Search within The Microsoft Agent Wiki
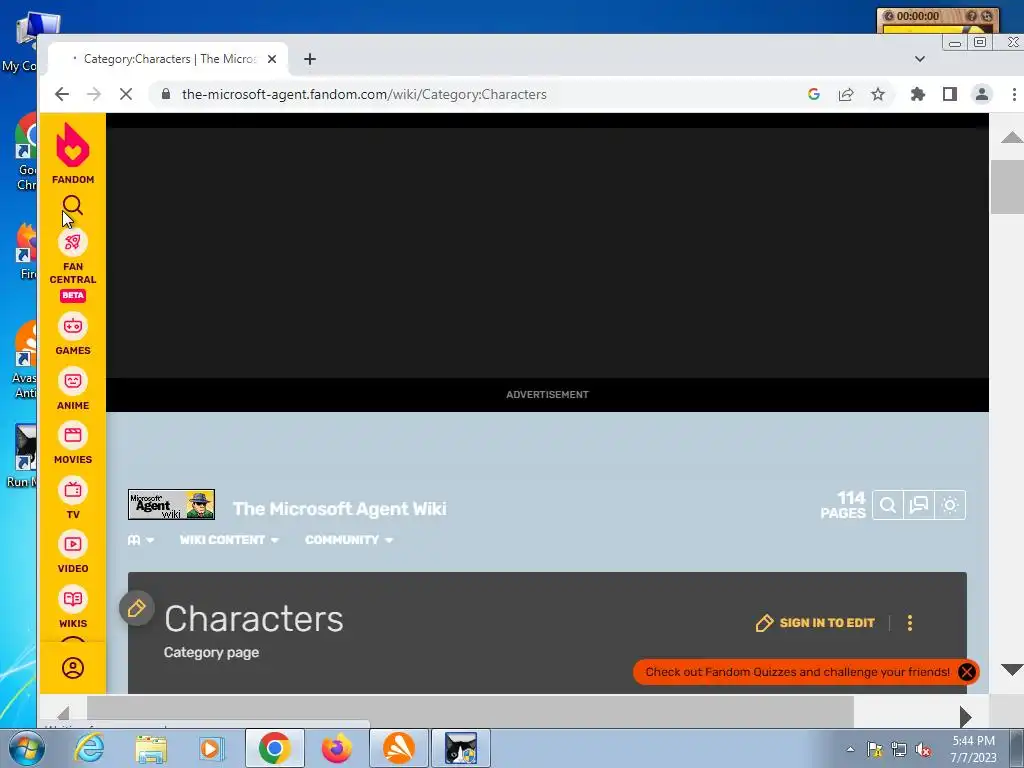This screenshot has width=1024, height=768. 888,505
